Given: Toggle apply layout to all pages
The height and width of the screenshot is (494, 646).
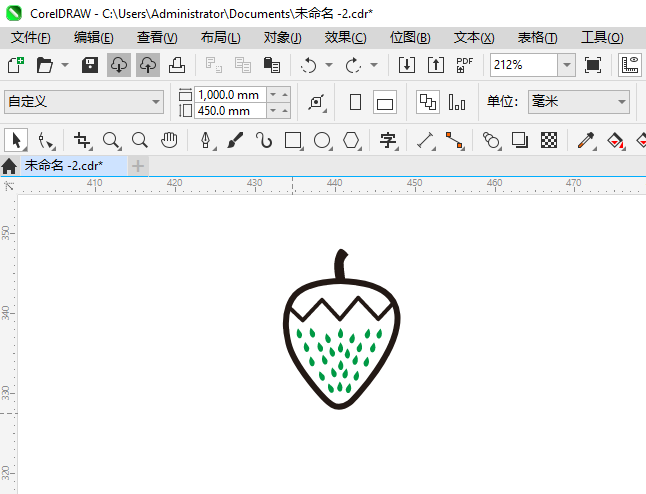Looking at the screenshot, I should [x=428, y=102].
